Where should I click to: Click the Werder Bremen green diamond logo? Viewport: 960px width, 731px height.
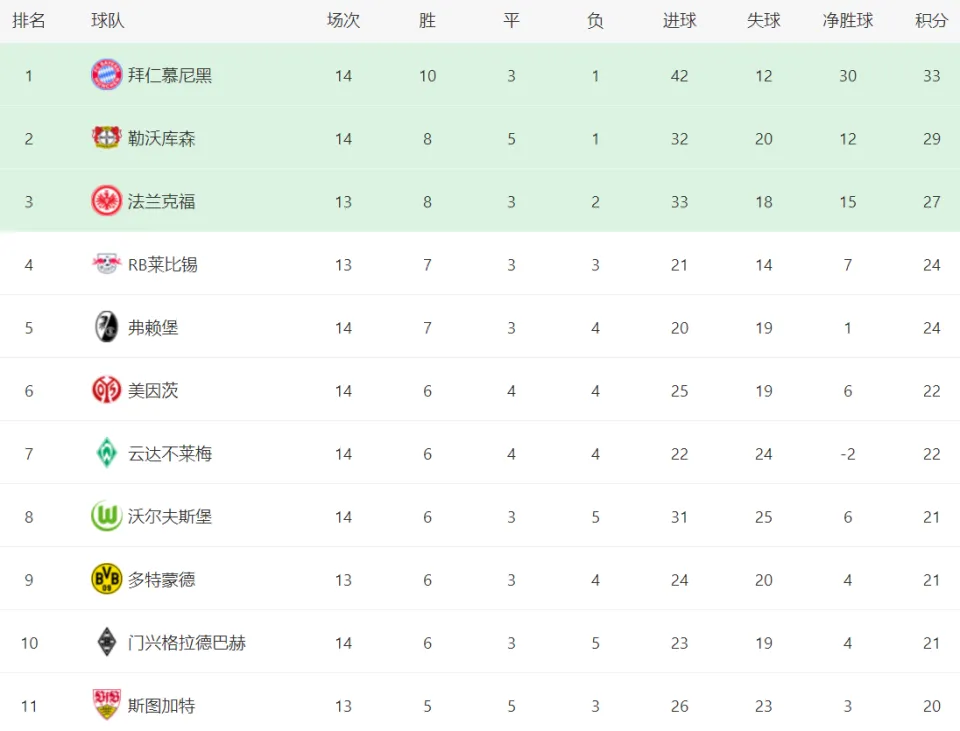pyautogui.click(x=107, y=453)
